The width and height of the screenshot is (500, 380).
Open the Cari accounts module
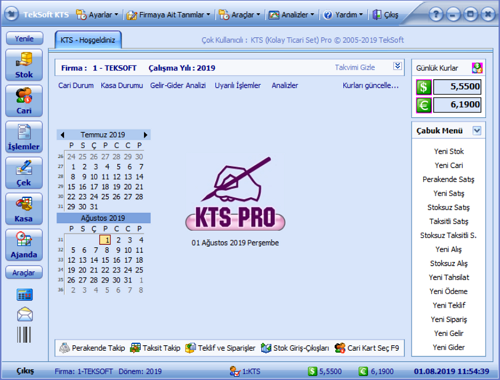click(x=24, y=101)
